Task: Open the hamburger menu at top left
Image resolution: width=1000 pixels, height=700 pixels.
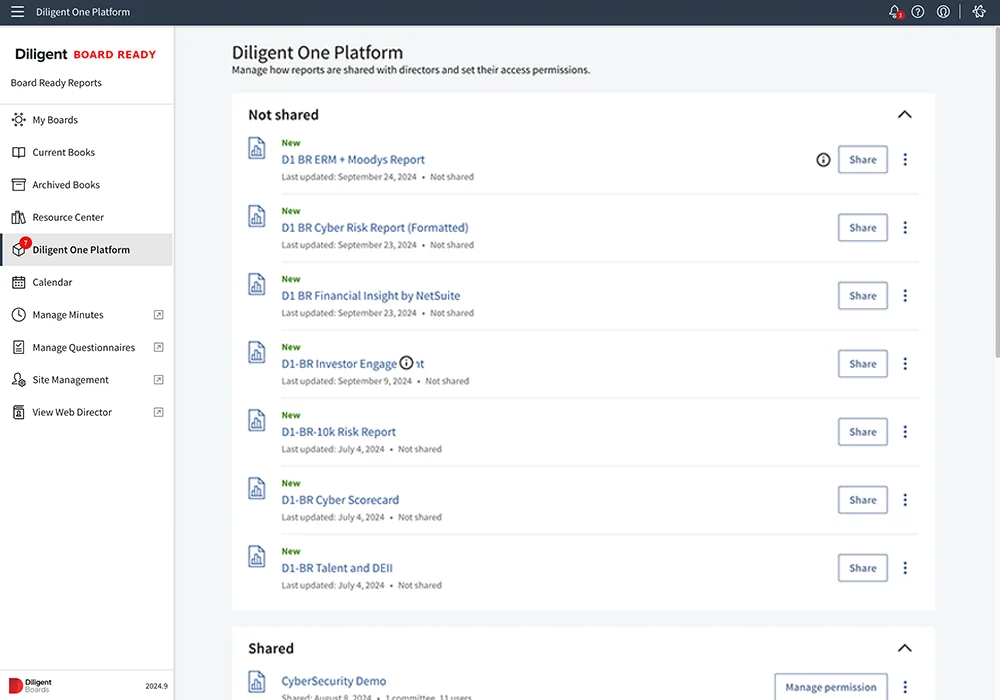Action: click(x=16, y=11)
